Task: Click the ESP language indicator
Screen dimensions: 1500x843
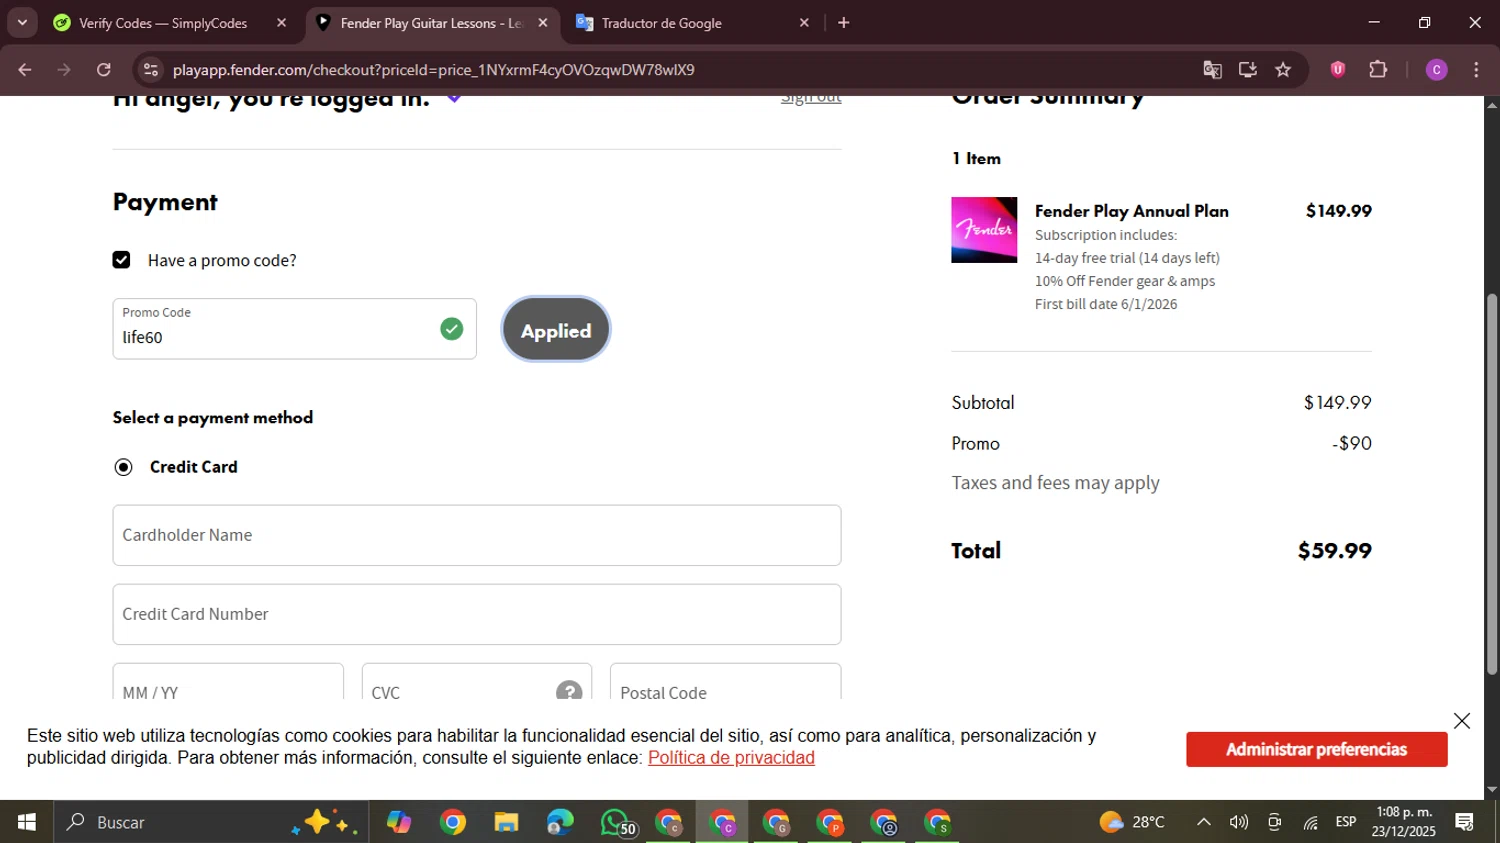Action: click(1346, 822)
